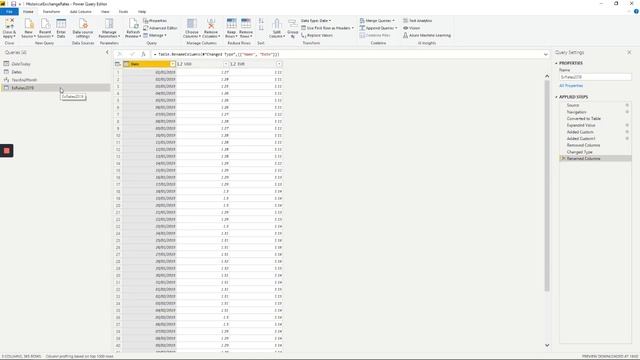The image size is (640, 360).
Task: Click the Remove Rows icon
Action: [x=246, y=24]
